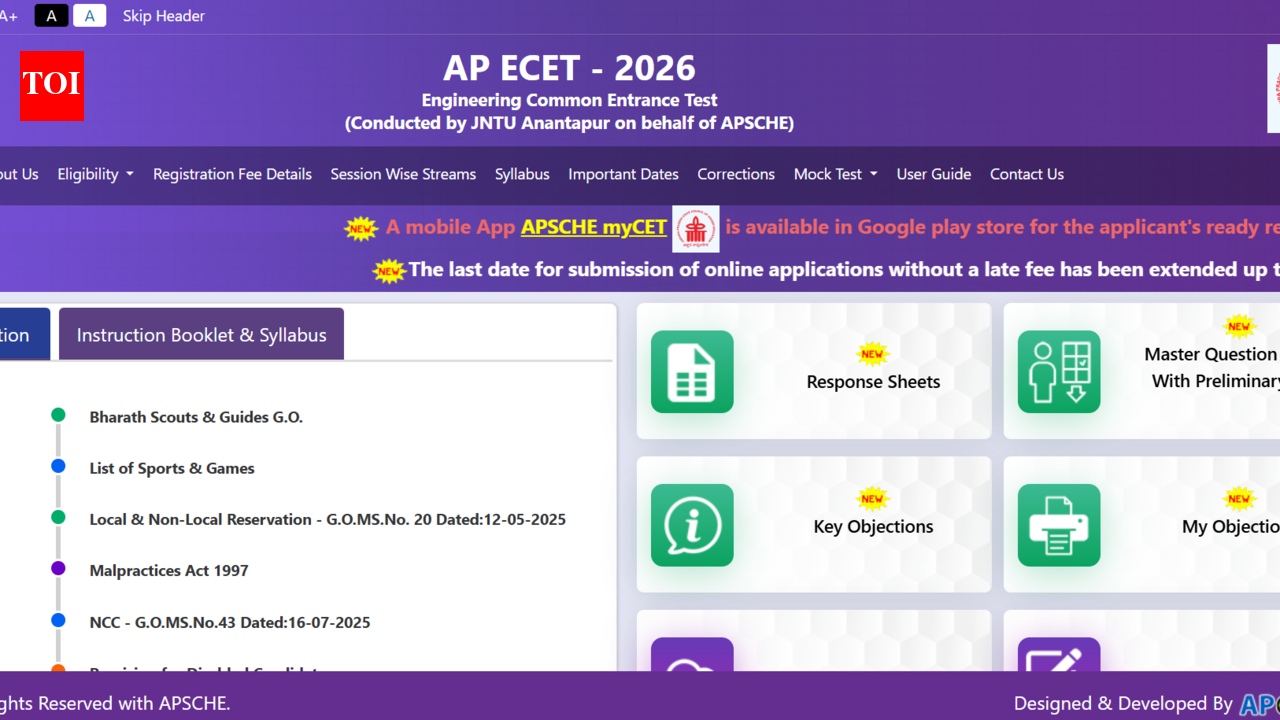Select Important Dates in the navigation menu
This screenshot has width=1280, height=720.
(x=623, y=174)
